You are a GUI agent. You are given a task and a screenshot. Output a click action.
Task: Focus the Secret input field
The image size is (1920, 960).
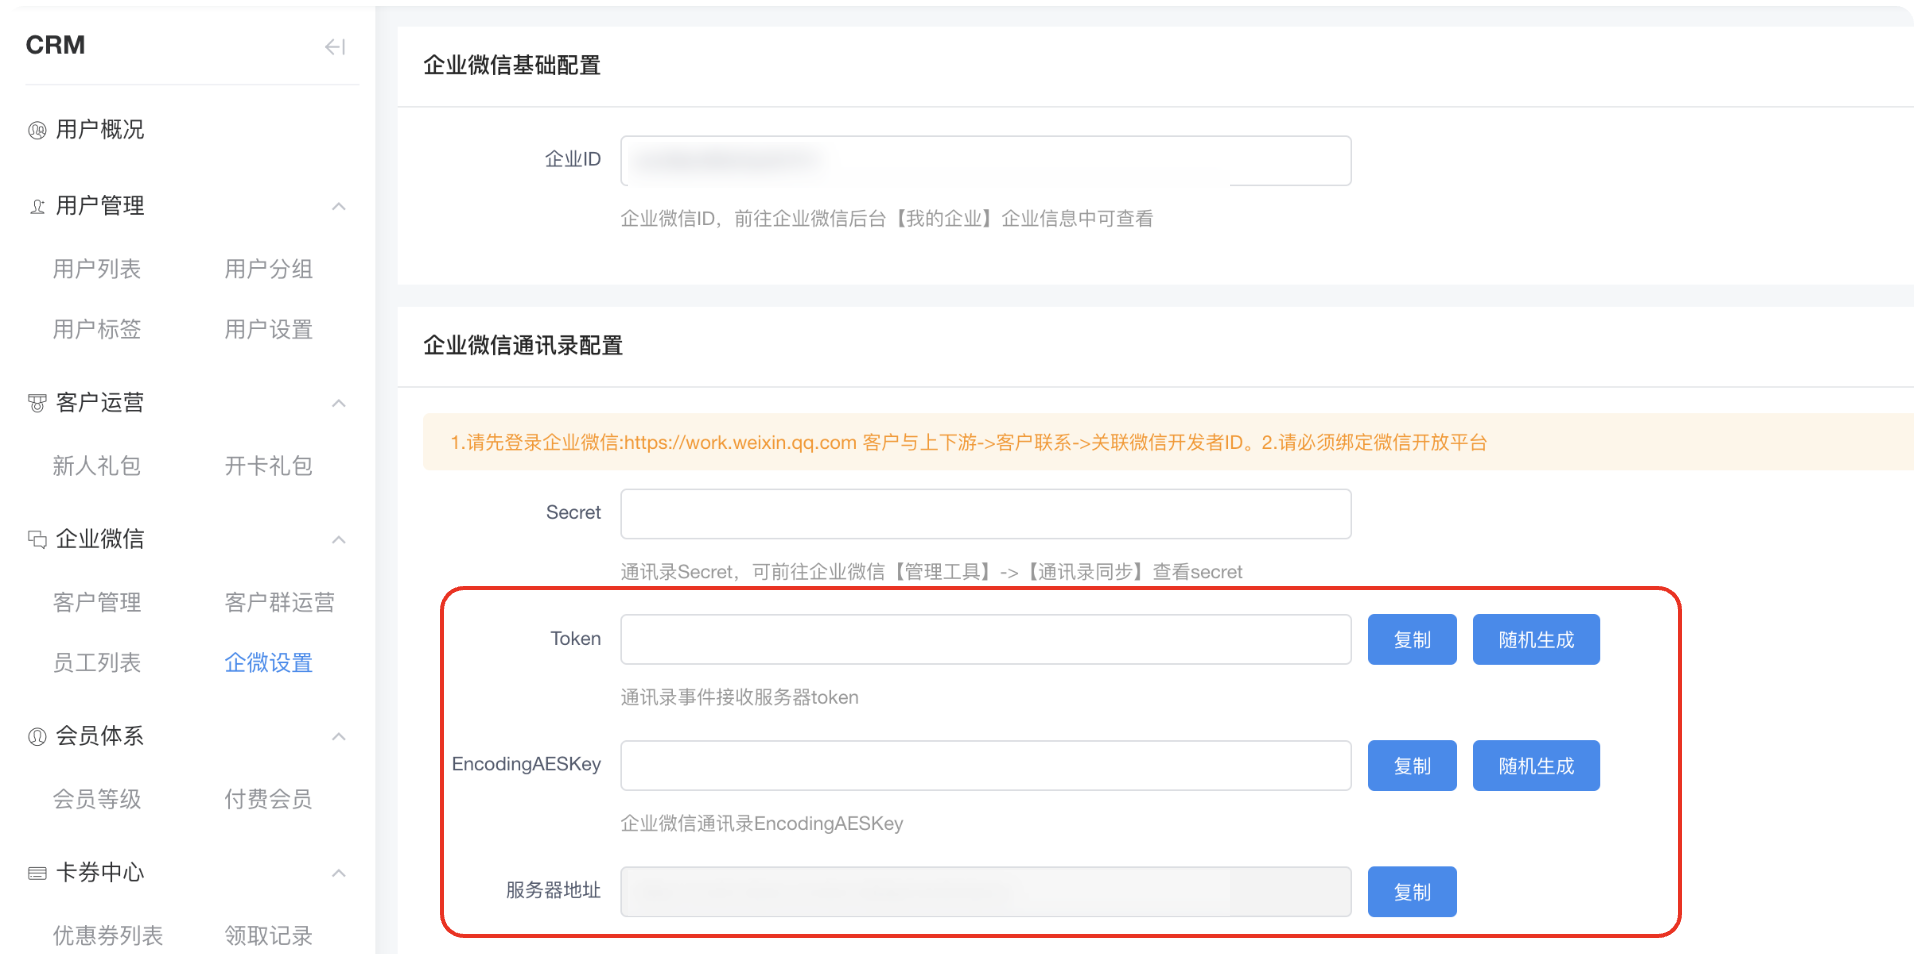tap(985, 514)
